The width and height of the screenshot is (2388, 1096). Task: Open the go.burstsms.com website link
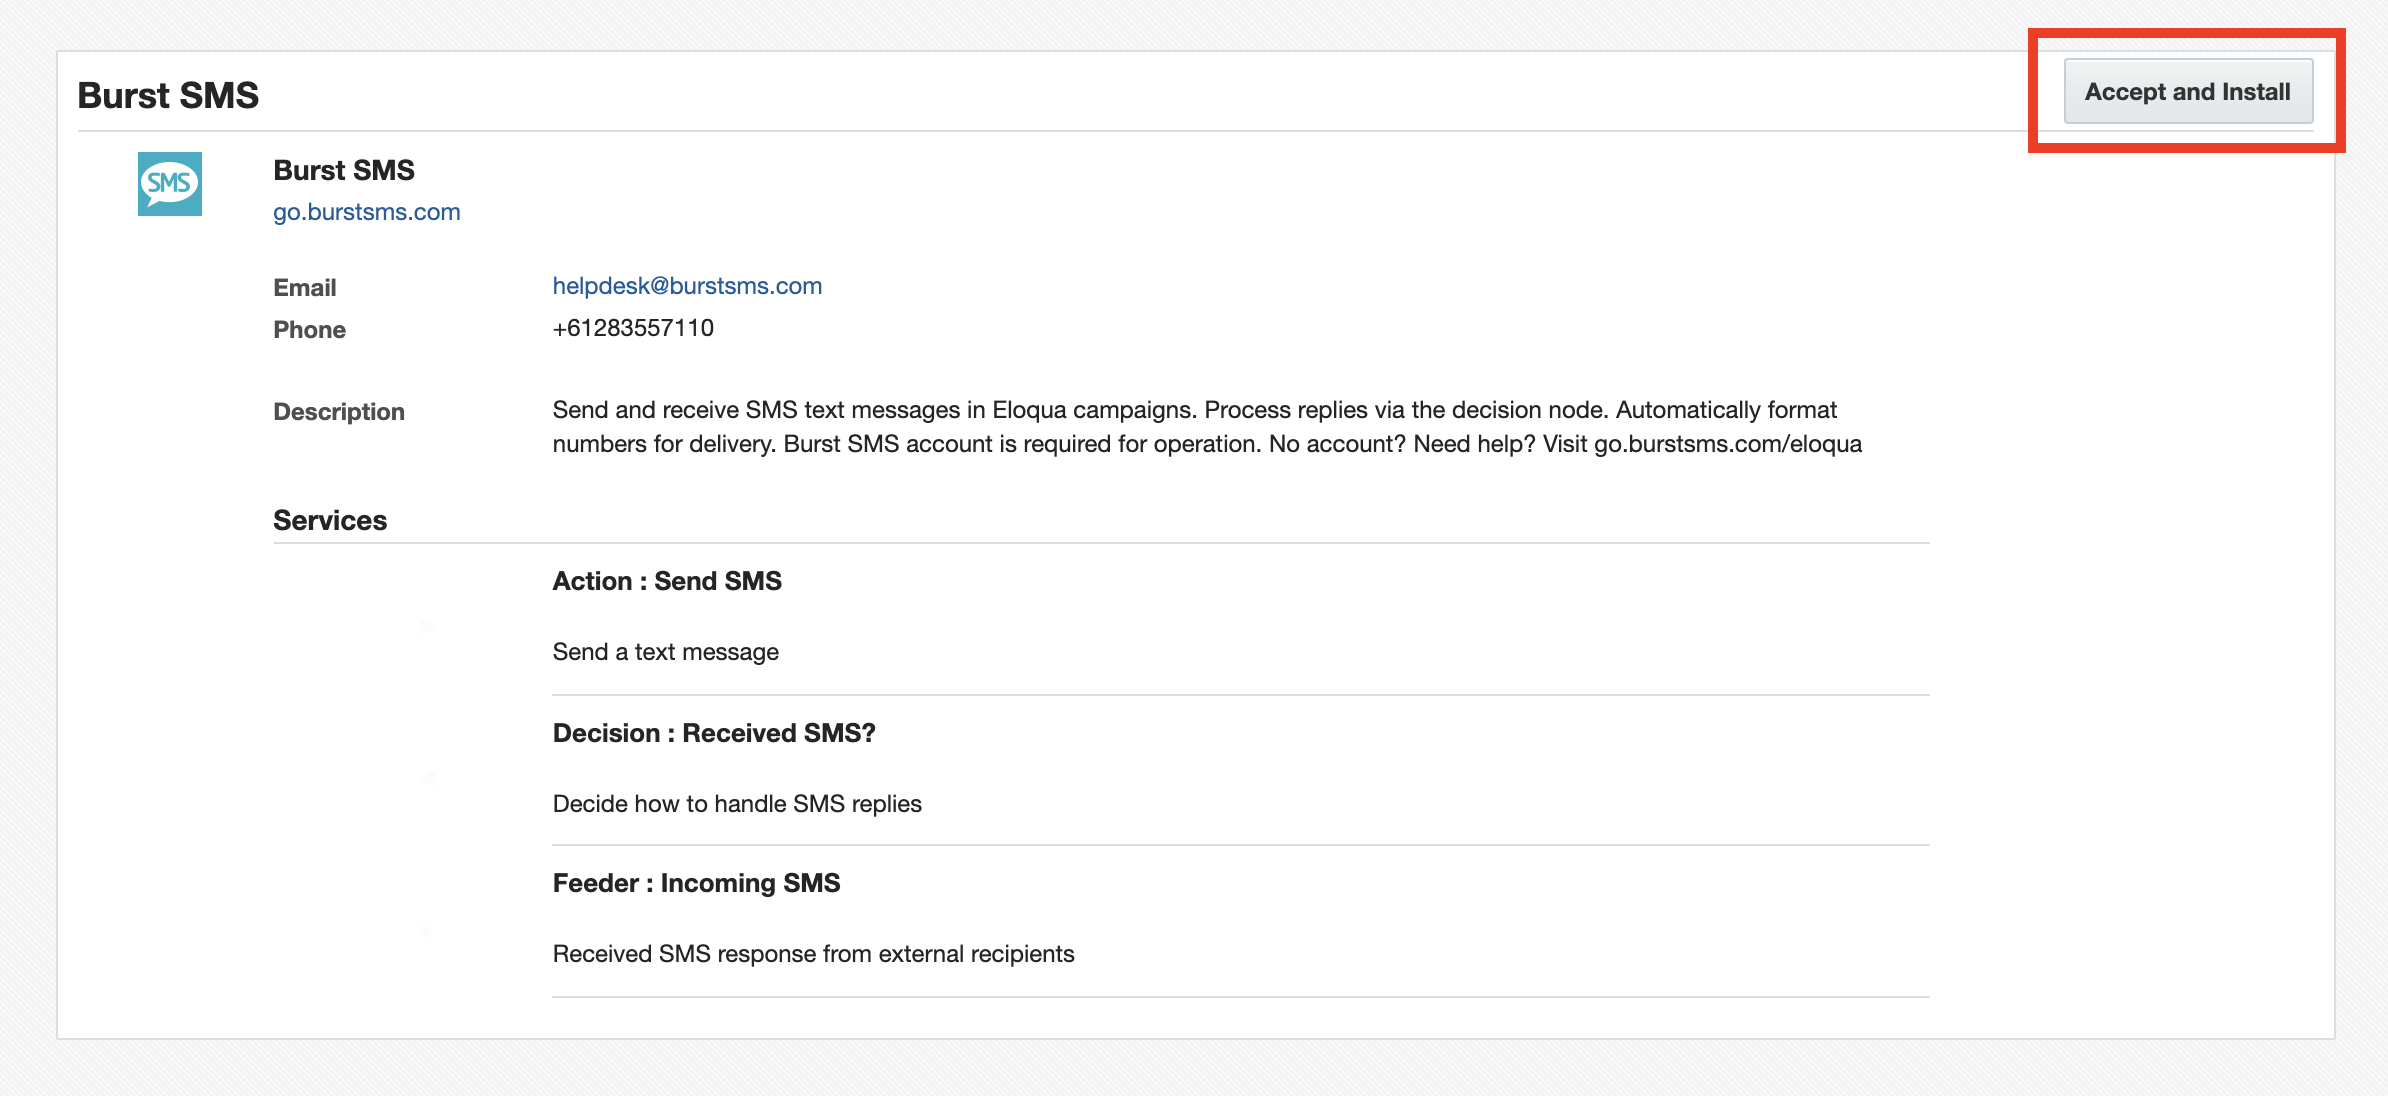366,212
